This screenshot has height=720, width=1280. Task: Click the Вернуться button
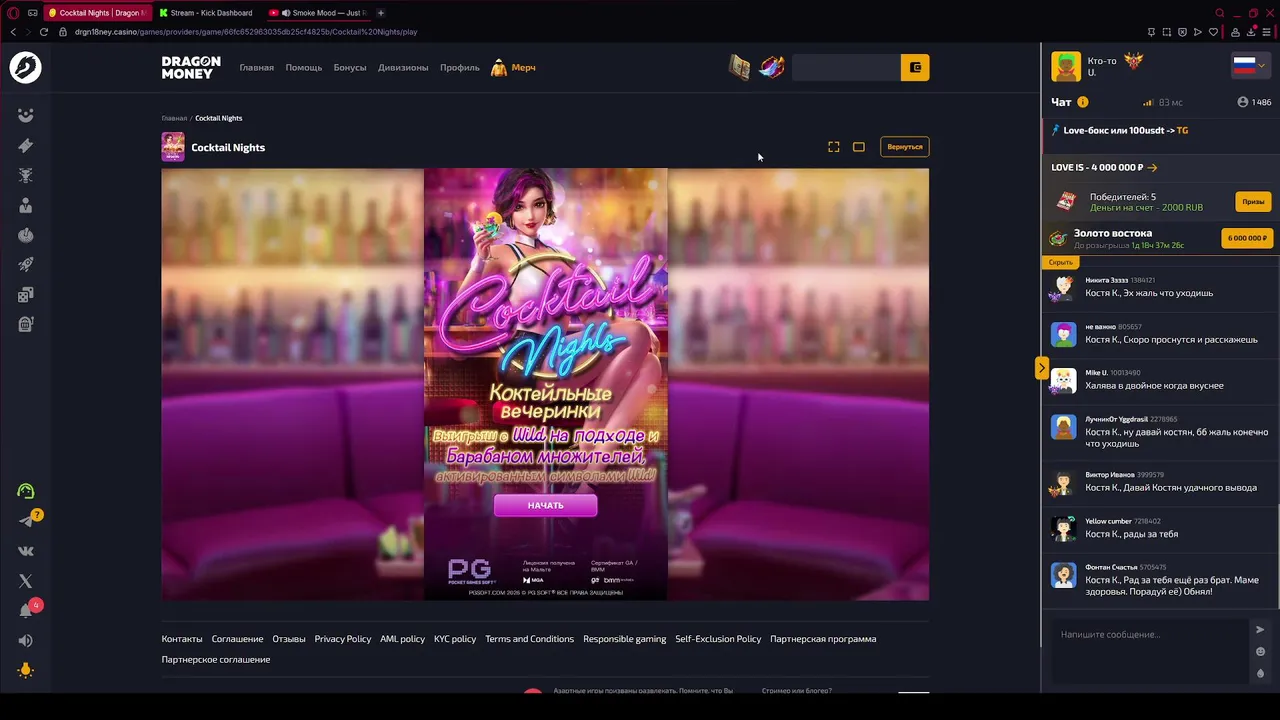[905, 147]
